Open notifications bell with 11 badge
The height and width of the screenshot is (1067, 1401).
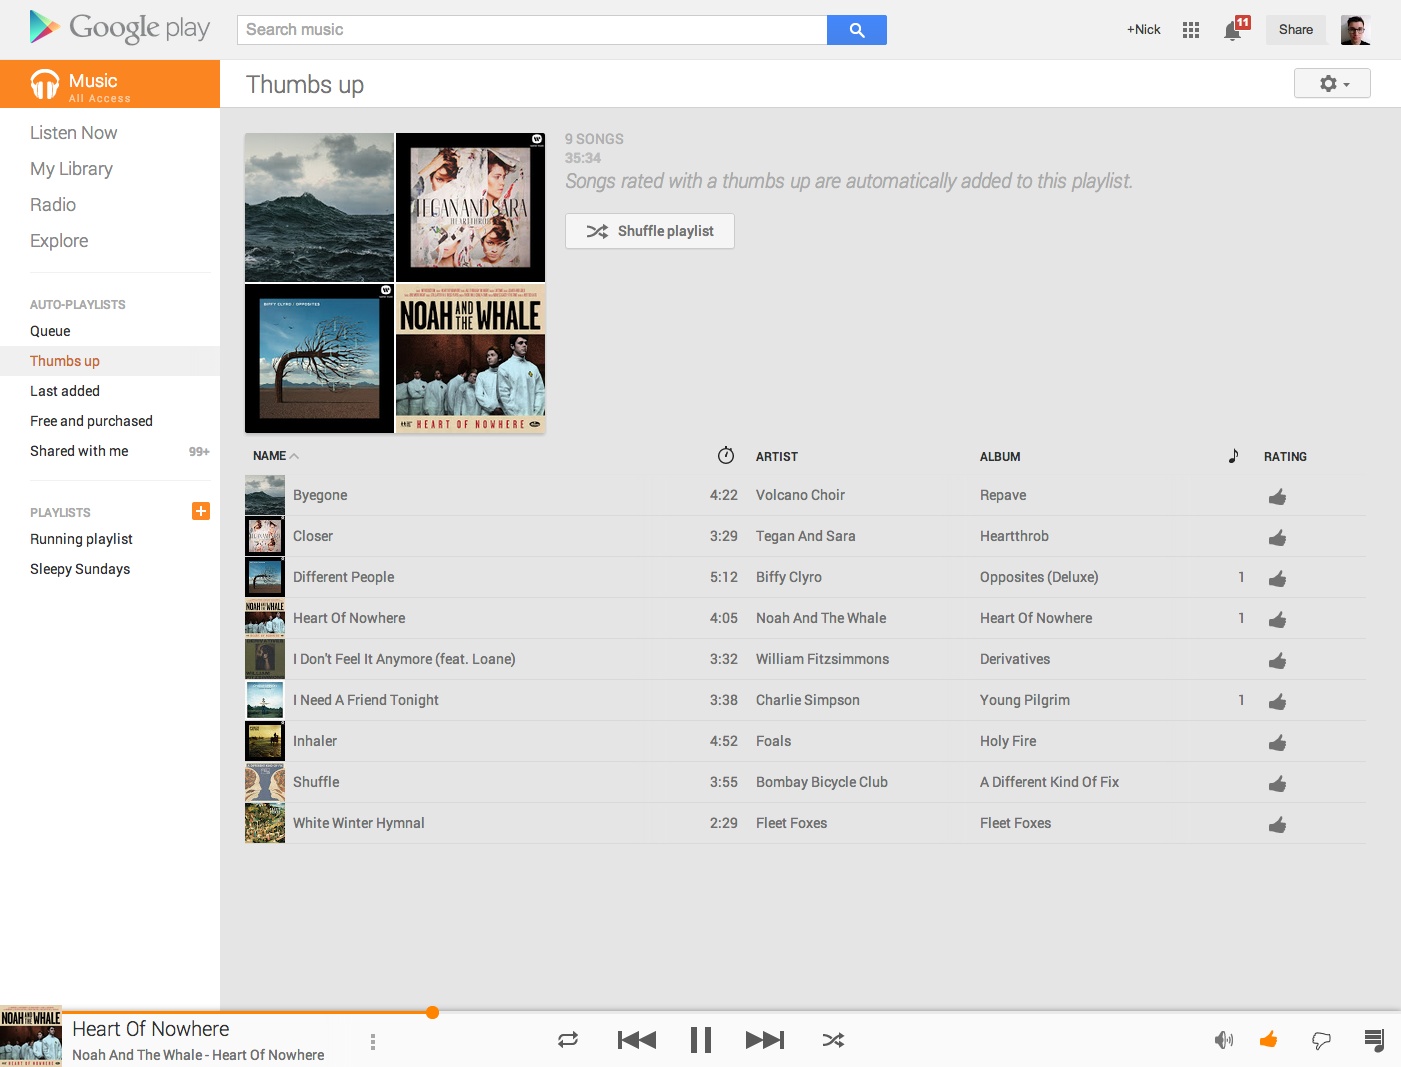click(1235, 29)
